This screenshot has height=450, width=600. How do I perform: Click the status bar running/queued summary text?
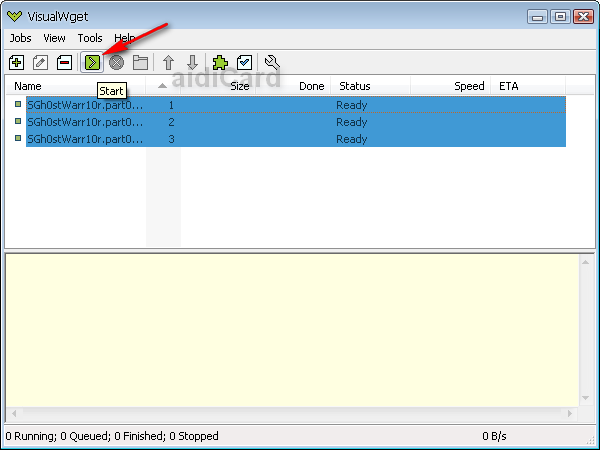(x=112, y=436)
